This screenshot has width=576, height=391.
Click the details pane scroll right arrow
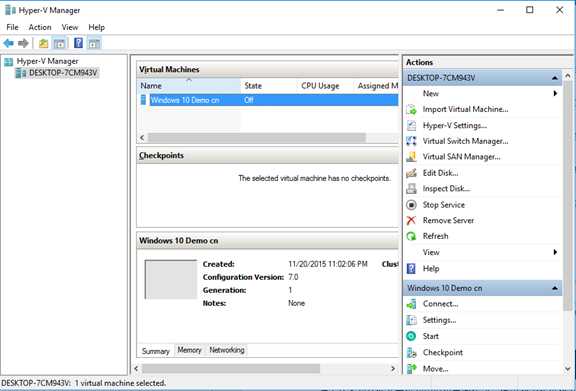[393, 368]
